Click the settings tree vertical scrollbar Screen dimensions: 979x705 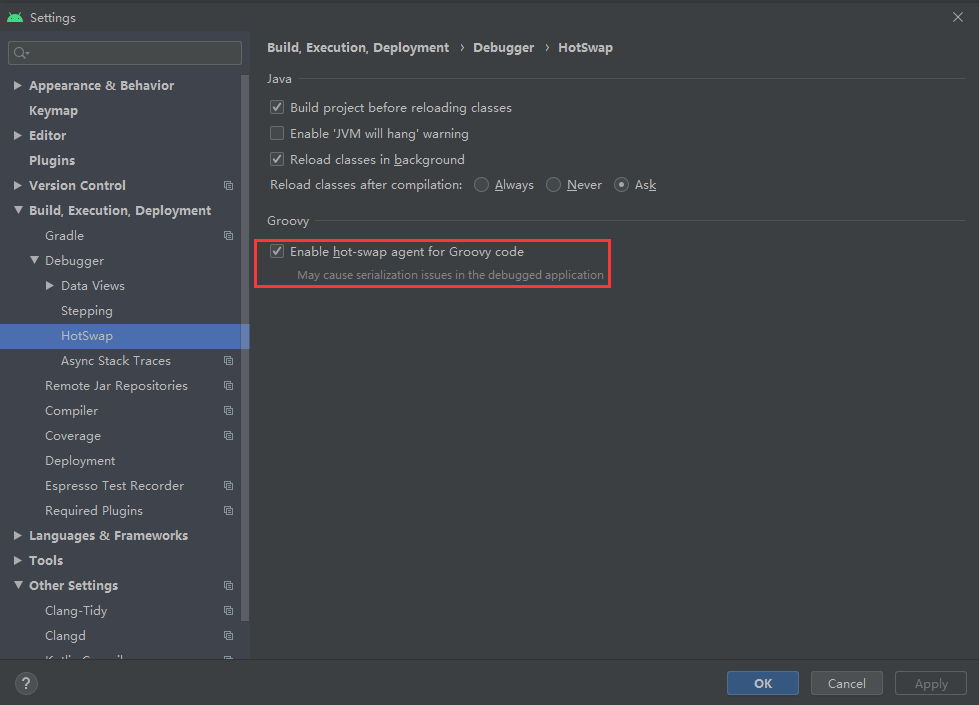245,347
